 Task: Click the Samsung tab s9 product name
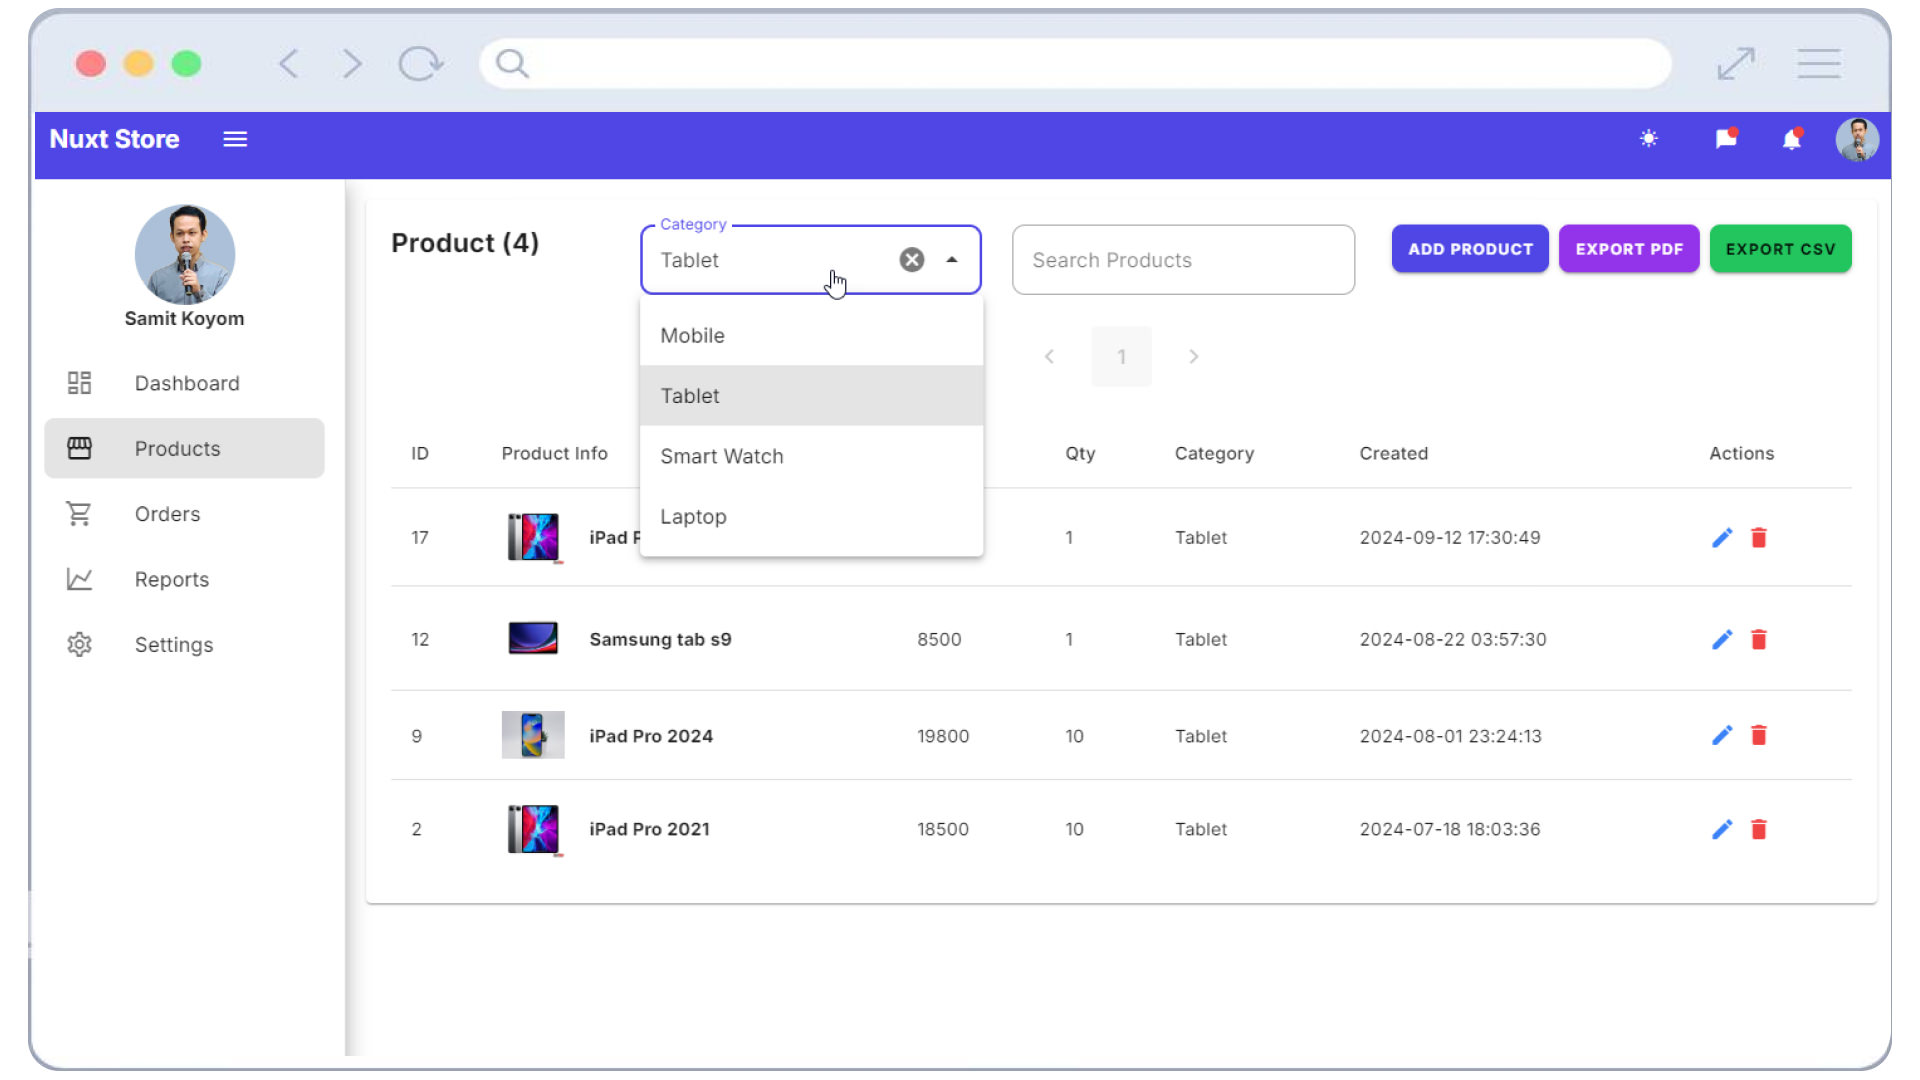660,640
